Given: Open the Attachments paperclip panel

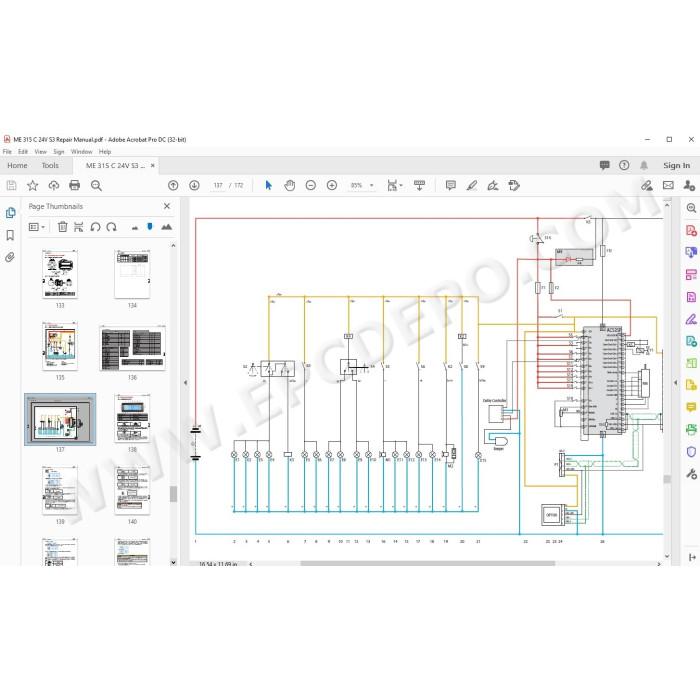Looking at the screenshot, I should pyautogui.click(x=10, y=257).
